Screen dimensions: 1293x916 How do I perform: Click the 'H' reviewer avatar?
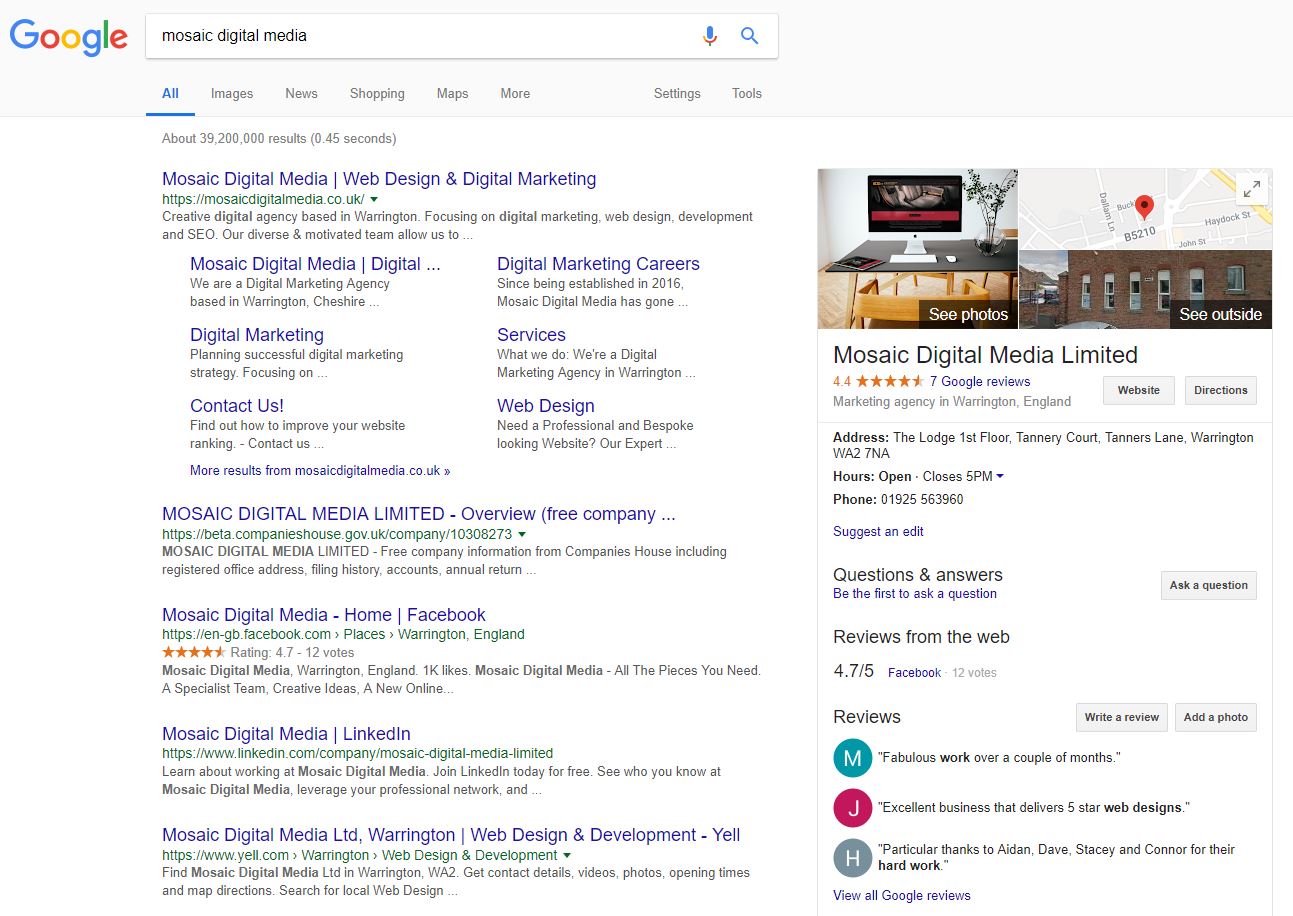tap(852, 858)
